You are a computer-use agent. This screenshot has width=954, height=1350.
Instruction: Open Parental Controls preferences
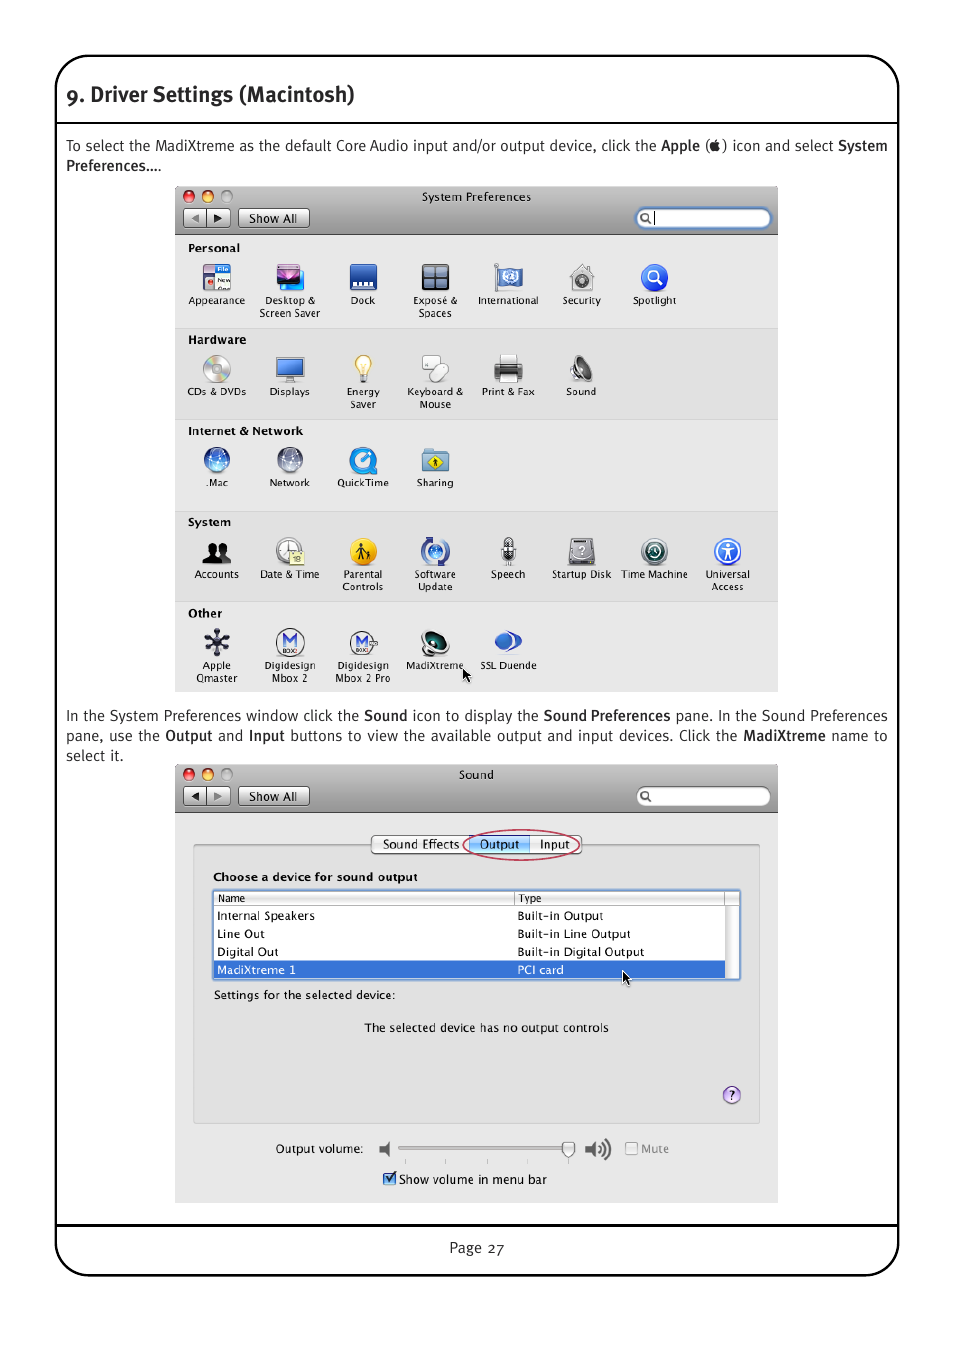pyautogui.click(x=363, y=552)
